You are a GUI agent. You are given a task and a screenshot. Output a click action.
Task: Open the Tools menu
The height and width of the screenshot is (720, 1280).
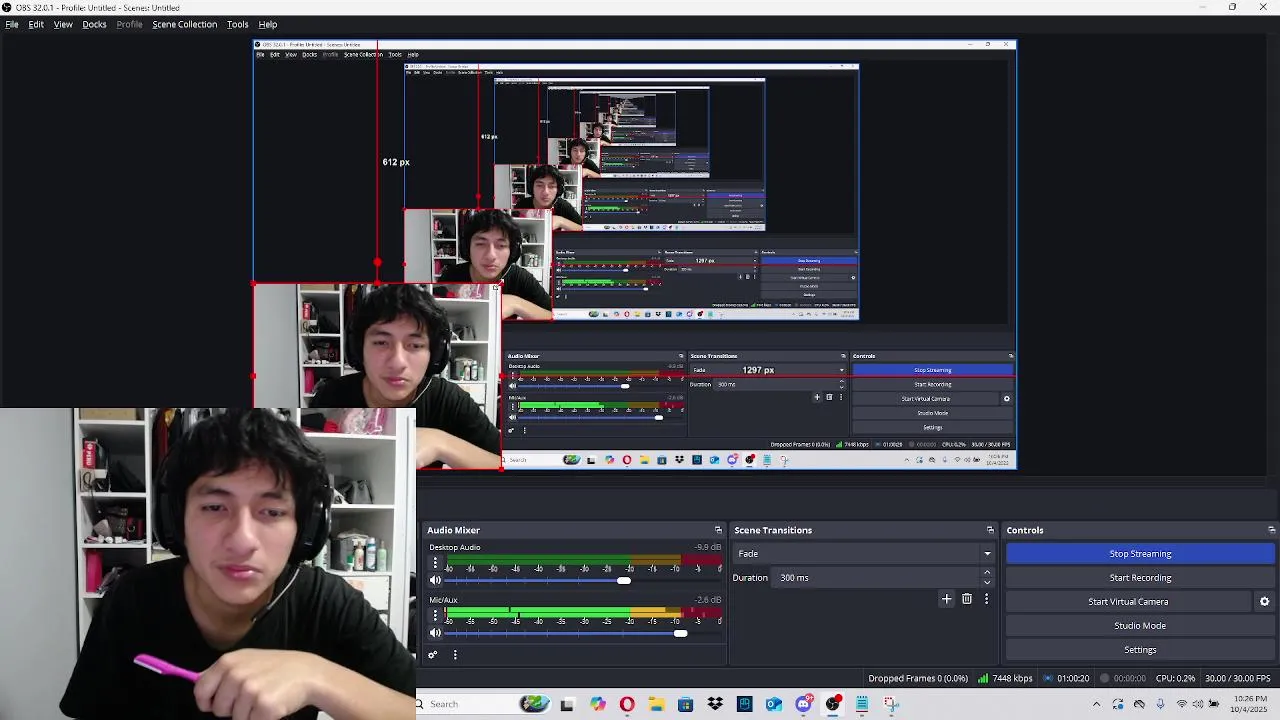point(237,24)
